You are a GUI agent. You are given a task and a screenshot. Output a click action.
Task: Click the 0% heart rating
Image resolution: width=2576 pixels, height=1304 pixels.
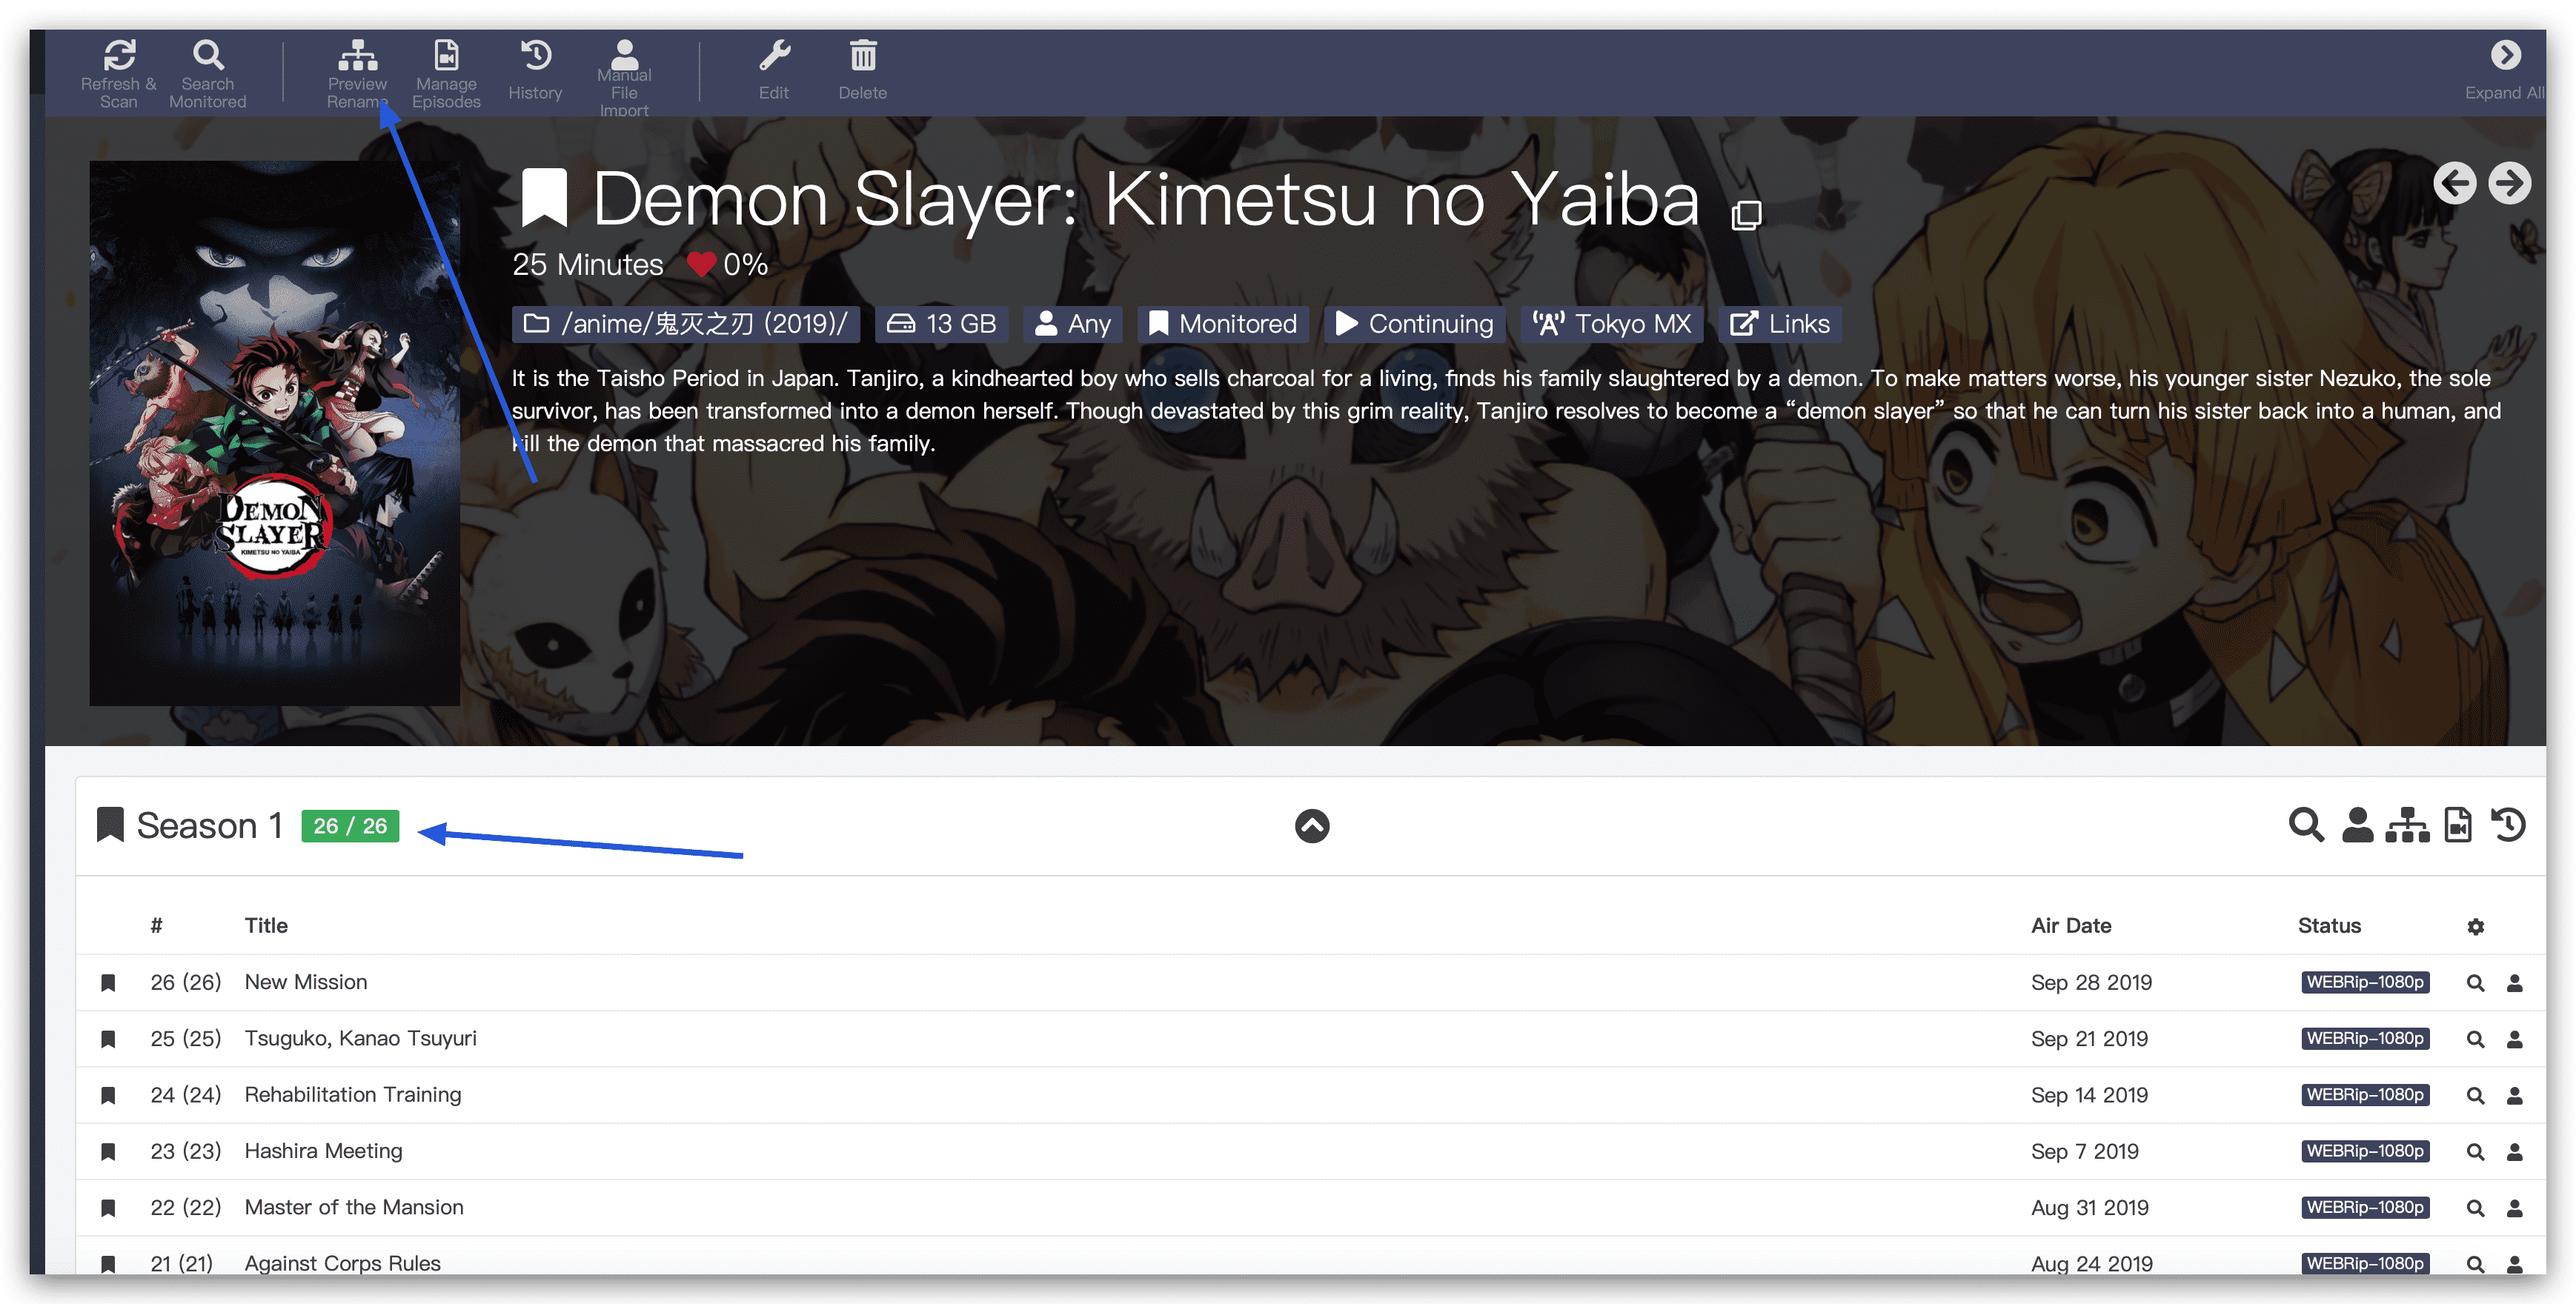click(728, 264)
